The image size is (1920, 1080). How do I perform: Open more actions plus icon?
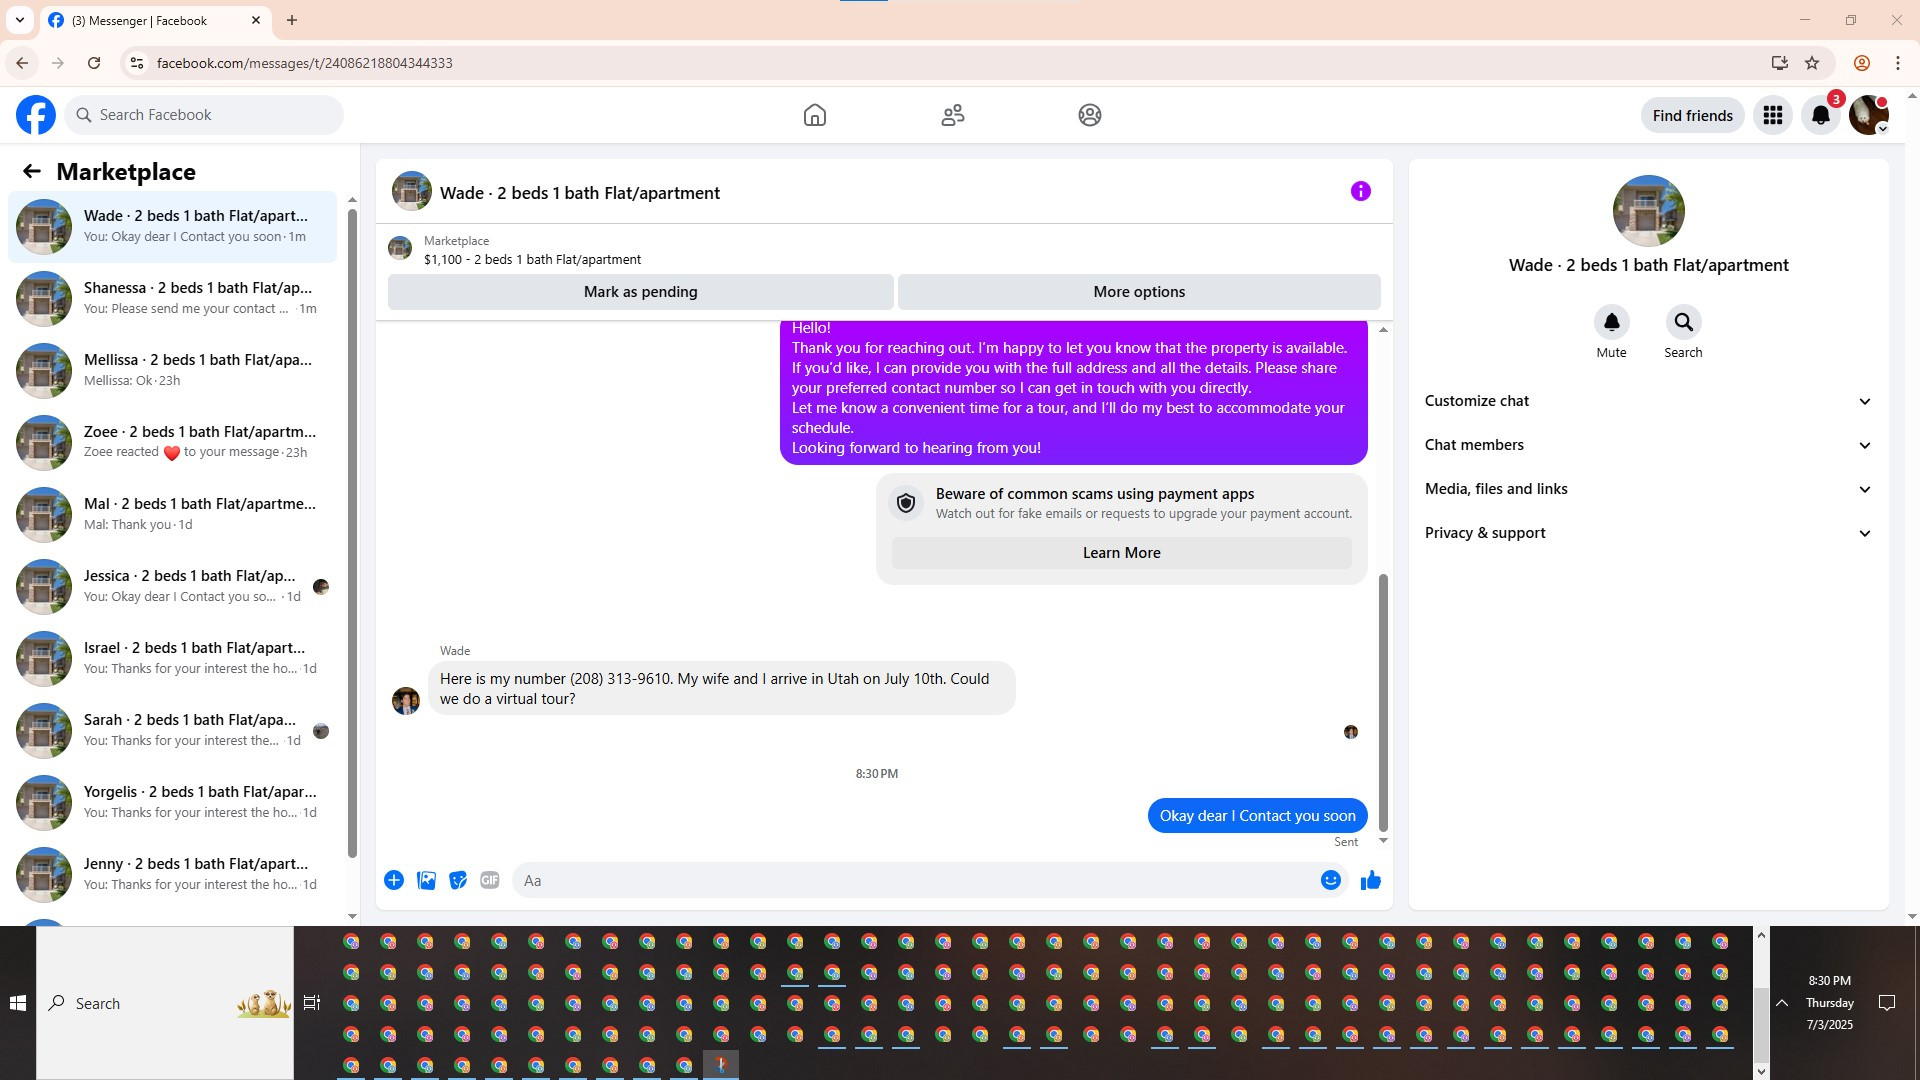point(394,880)
